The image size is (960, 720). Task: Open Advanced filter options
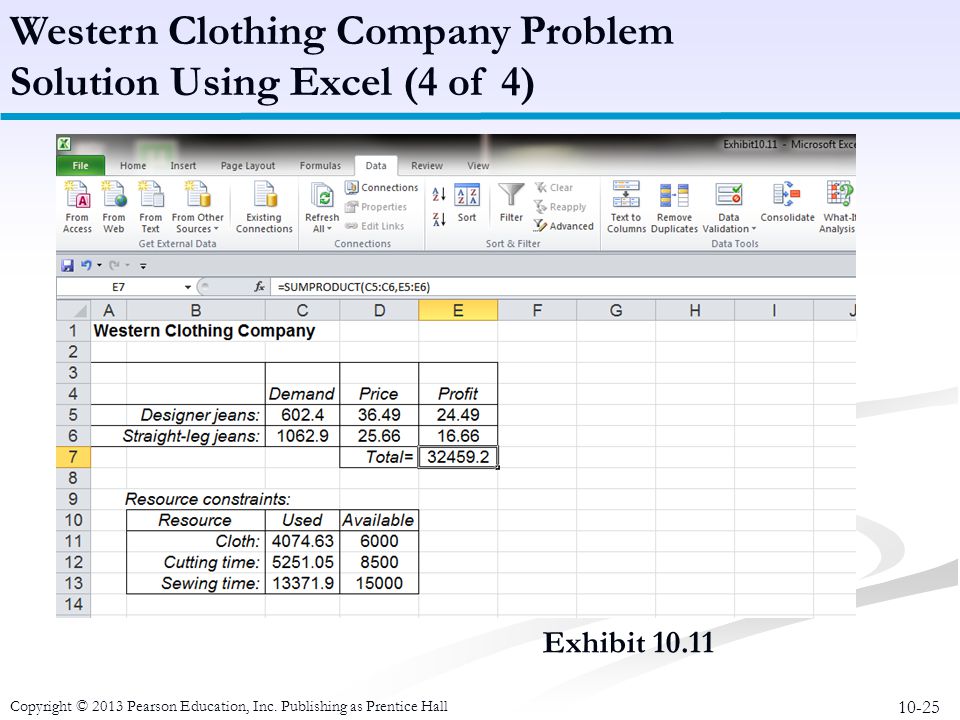tap(563, 226)
